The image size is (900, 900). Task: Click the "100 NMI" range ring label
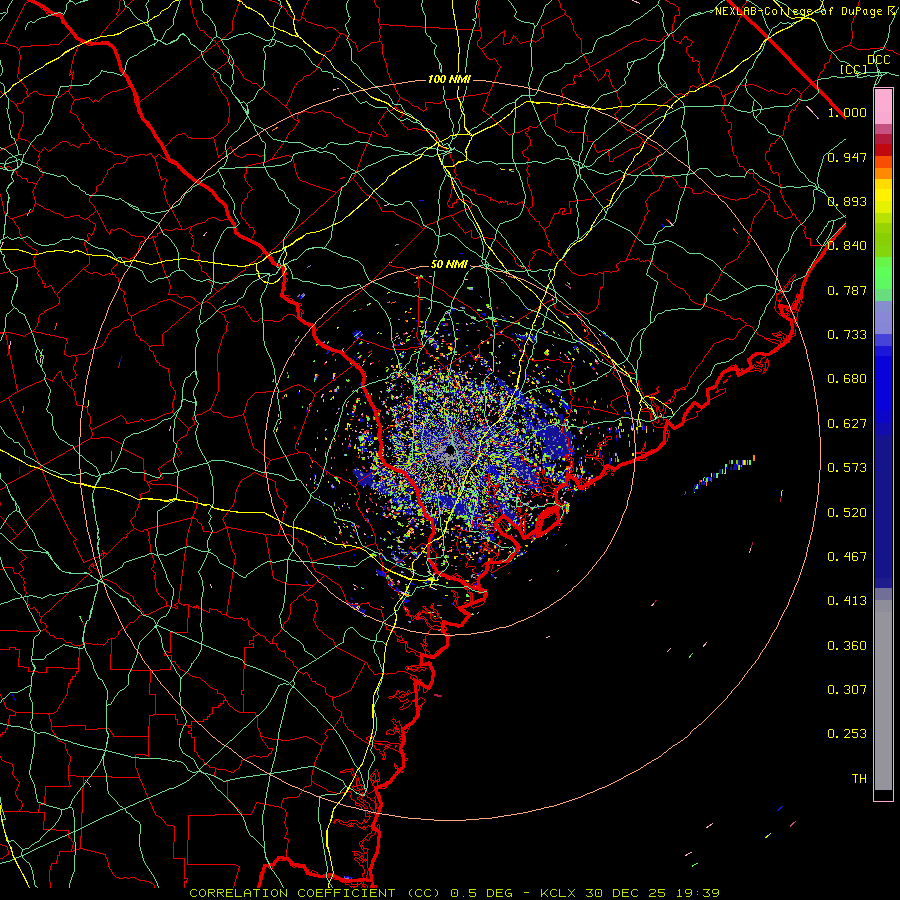pyautogui.click(x=449, y=79)
